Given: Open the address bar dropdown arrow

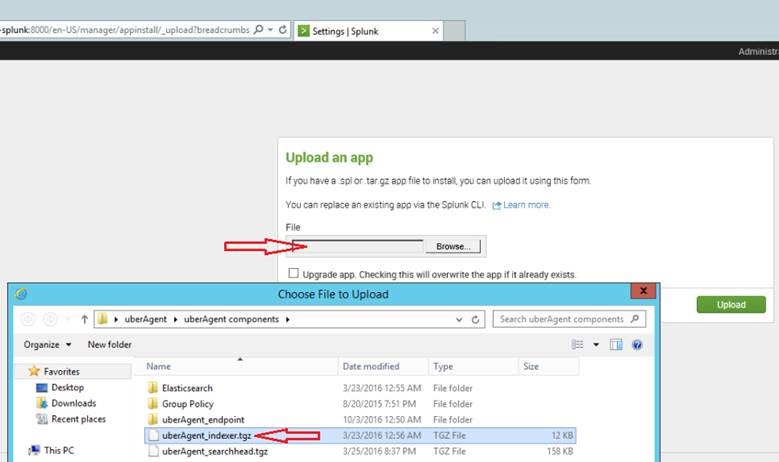Looking at the screenshot, I should [270, 30].
